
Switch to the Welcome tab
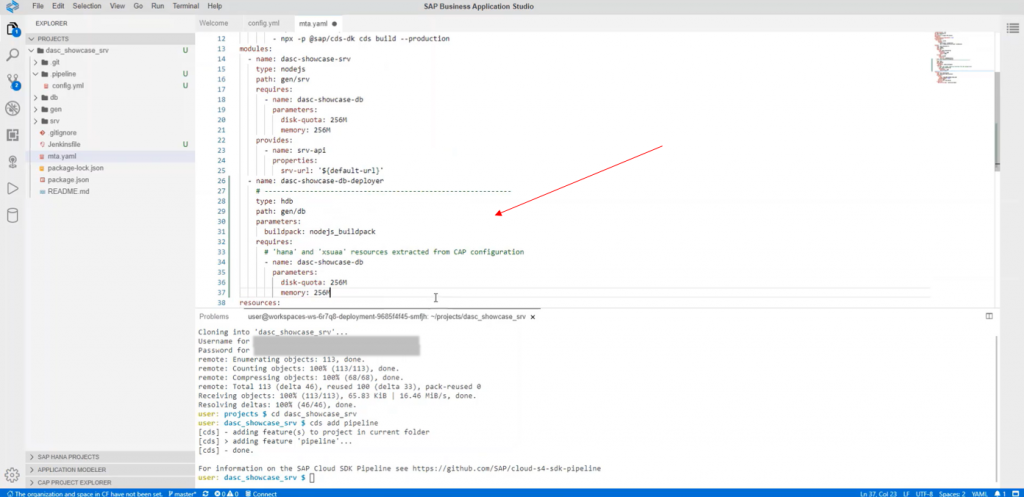(x=214, y=24)
